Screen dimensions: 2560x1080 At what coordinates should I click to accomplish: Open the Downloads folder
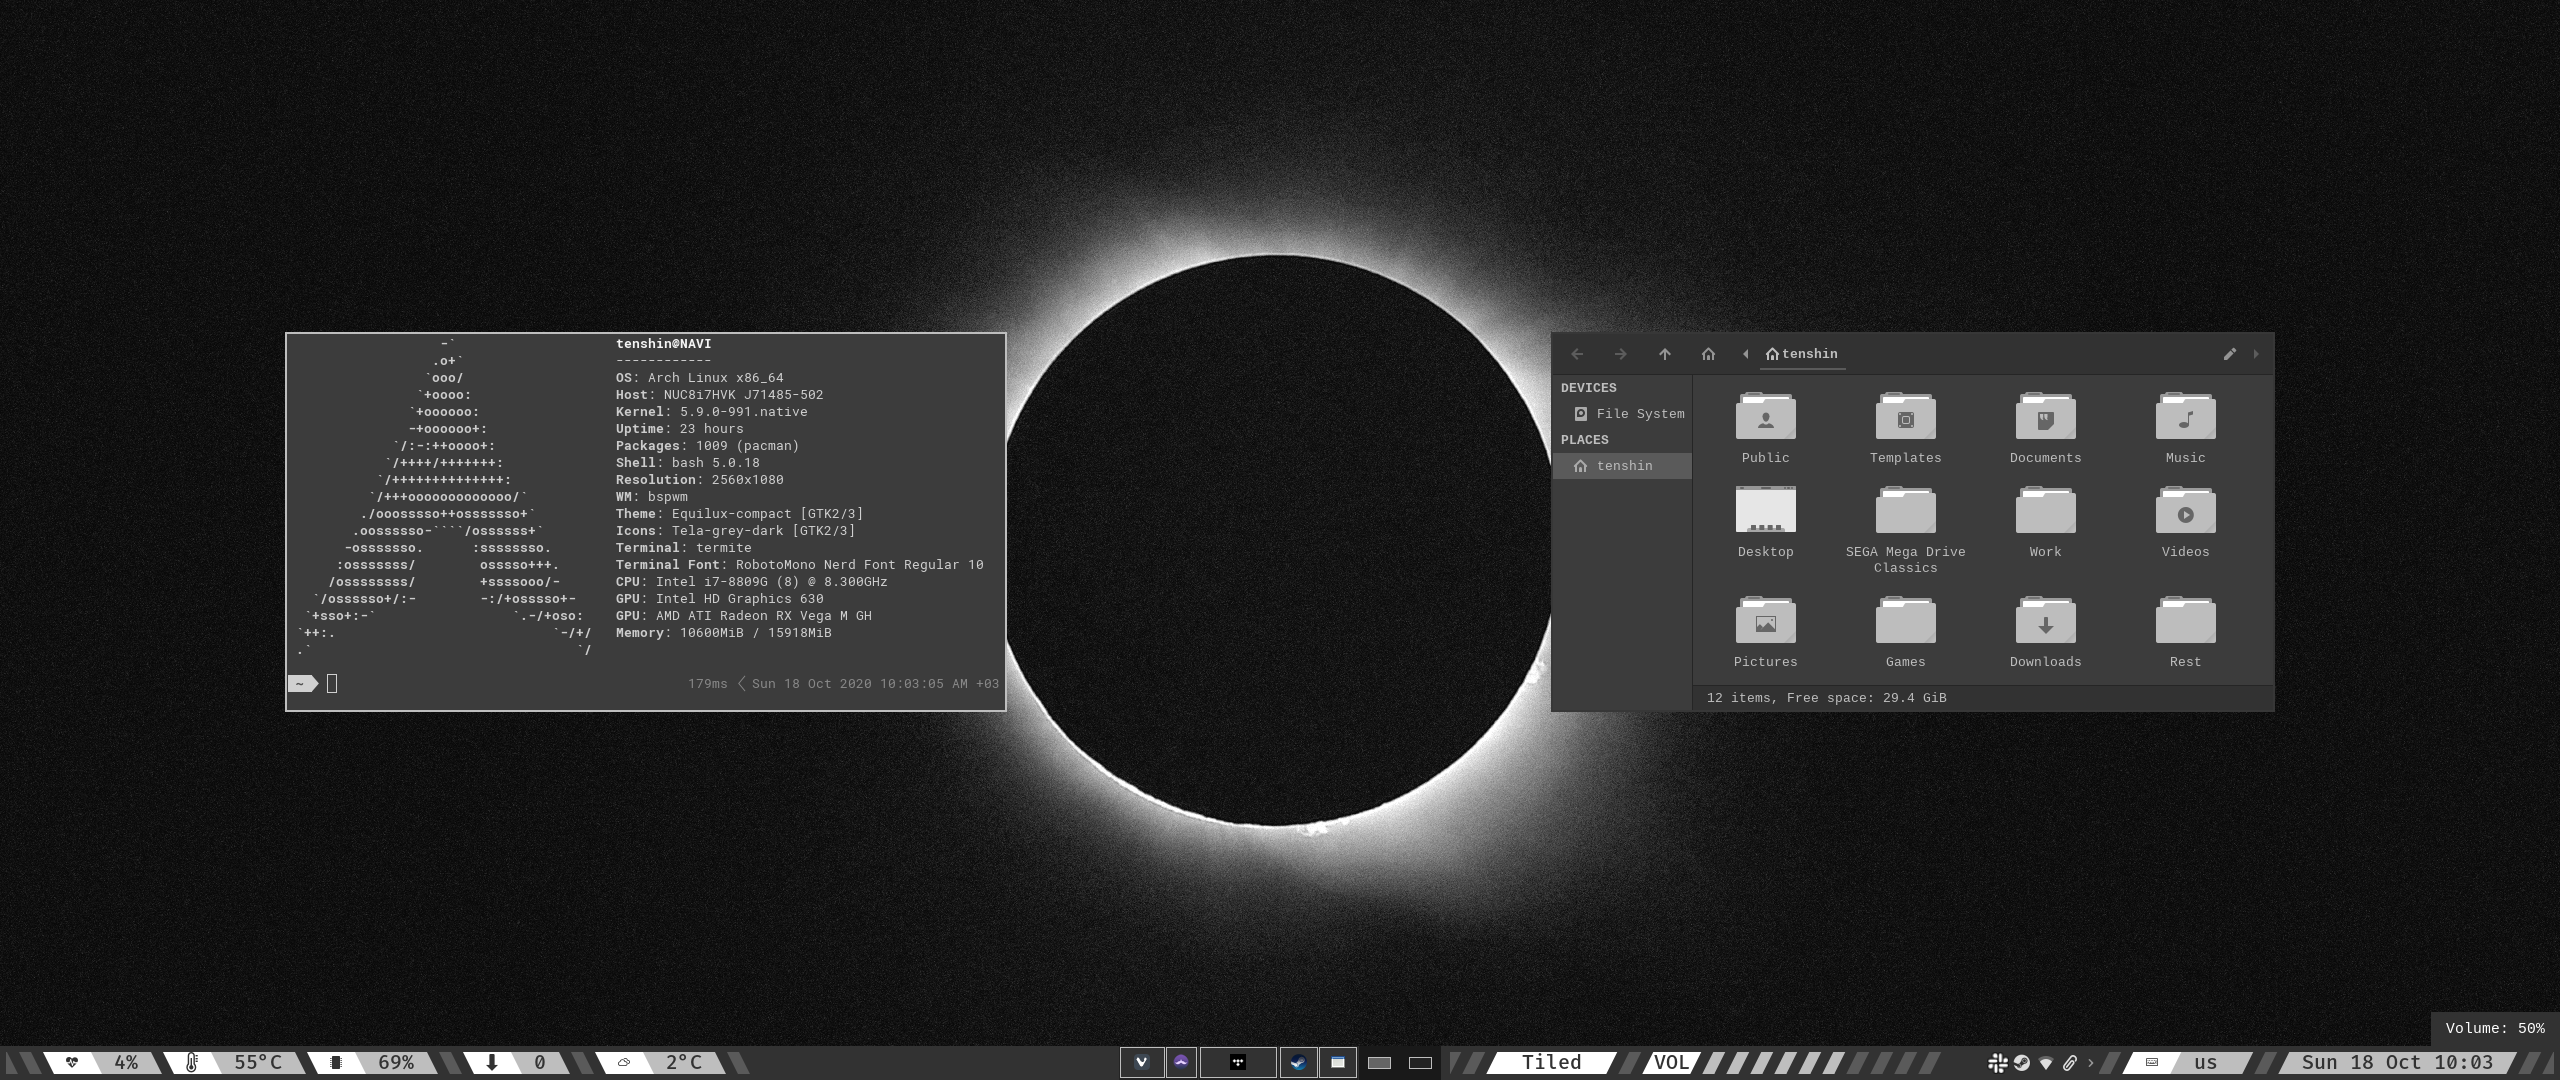[x=2045, y=632]
